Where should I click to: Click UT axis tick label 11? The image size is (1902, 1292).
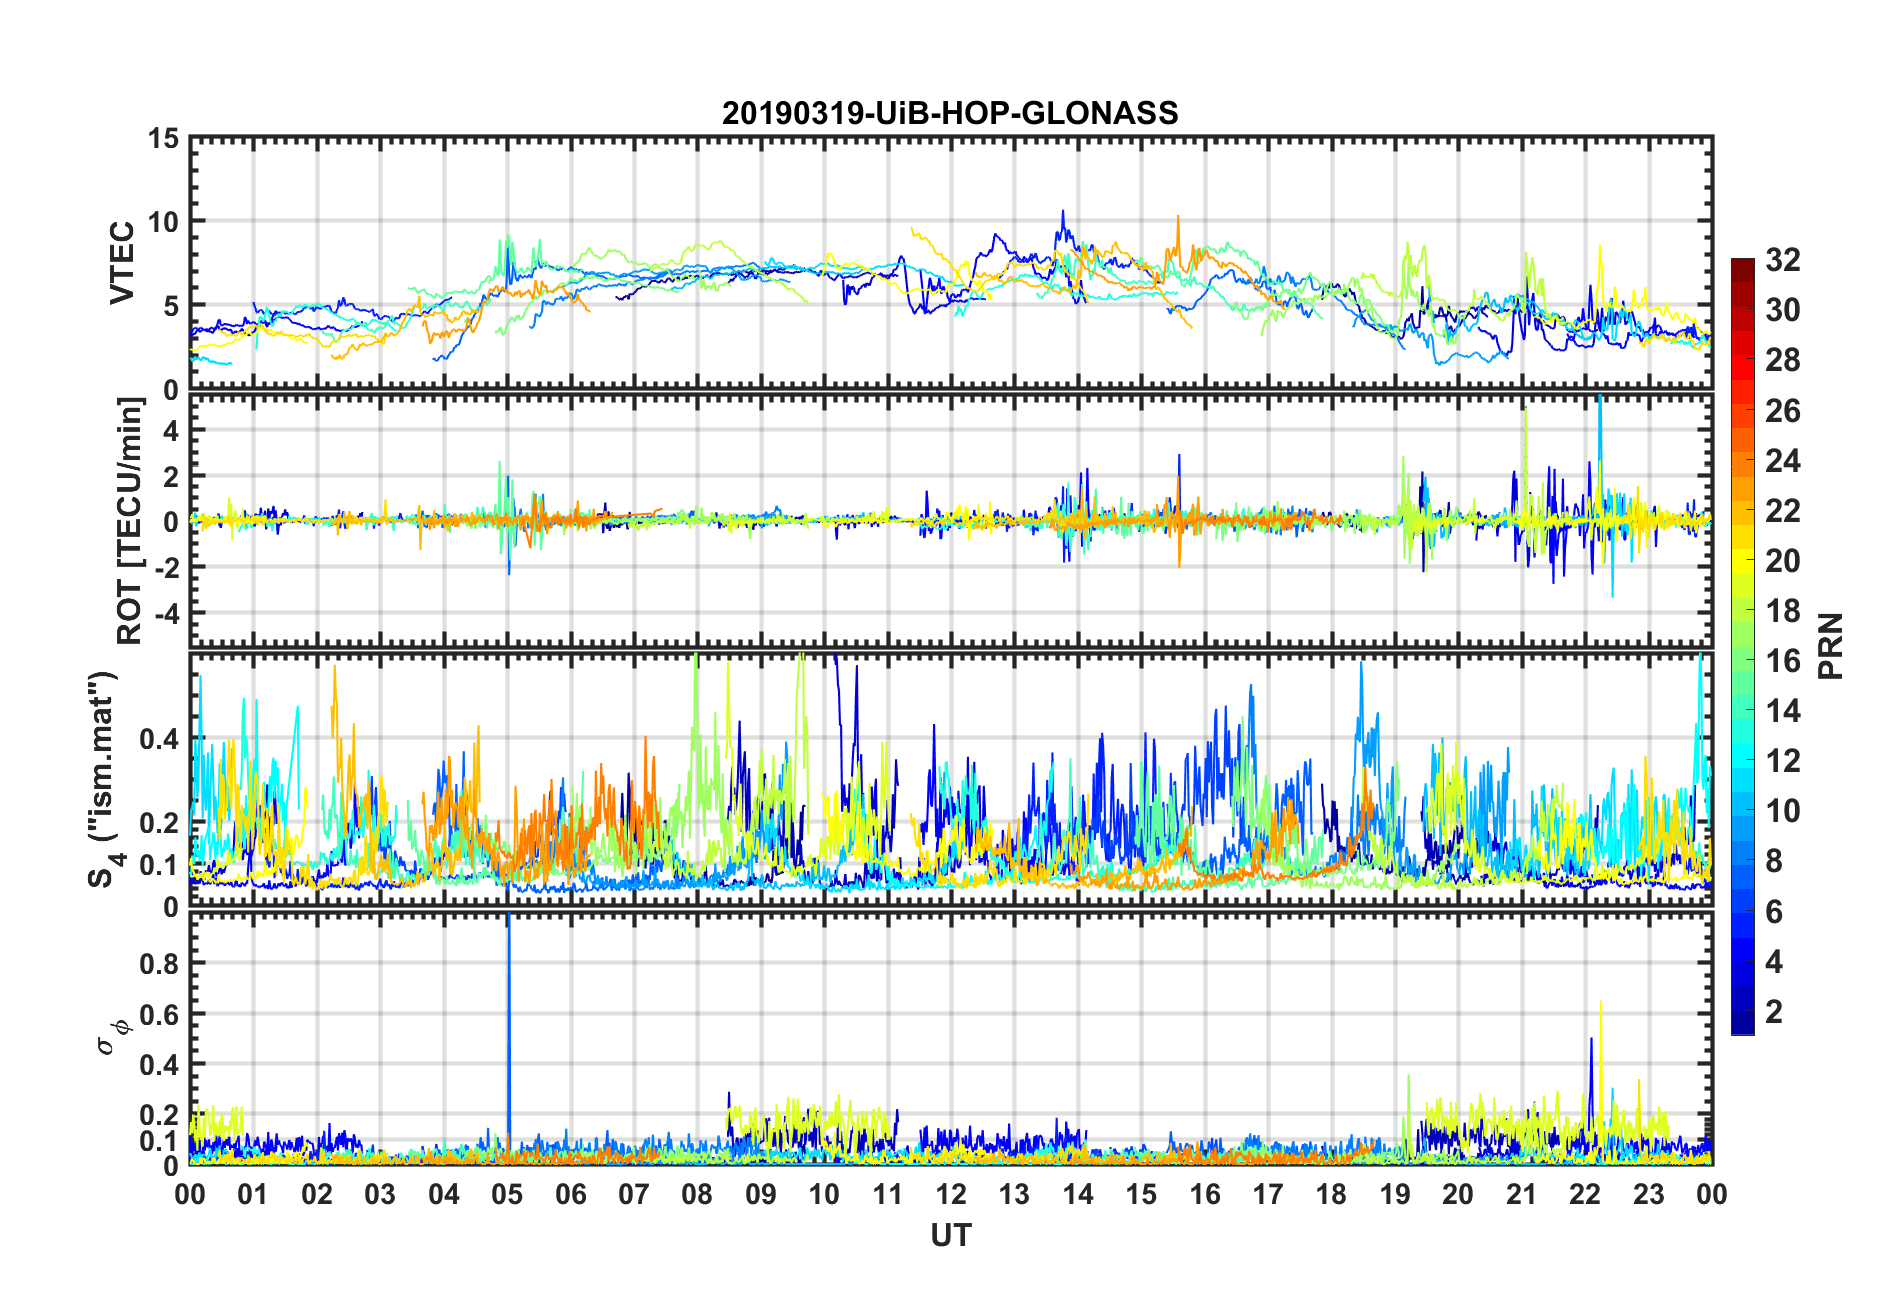click(x=888, y=1194)
